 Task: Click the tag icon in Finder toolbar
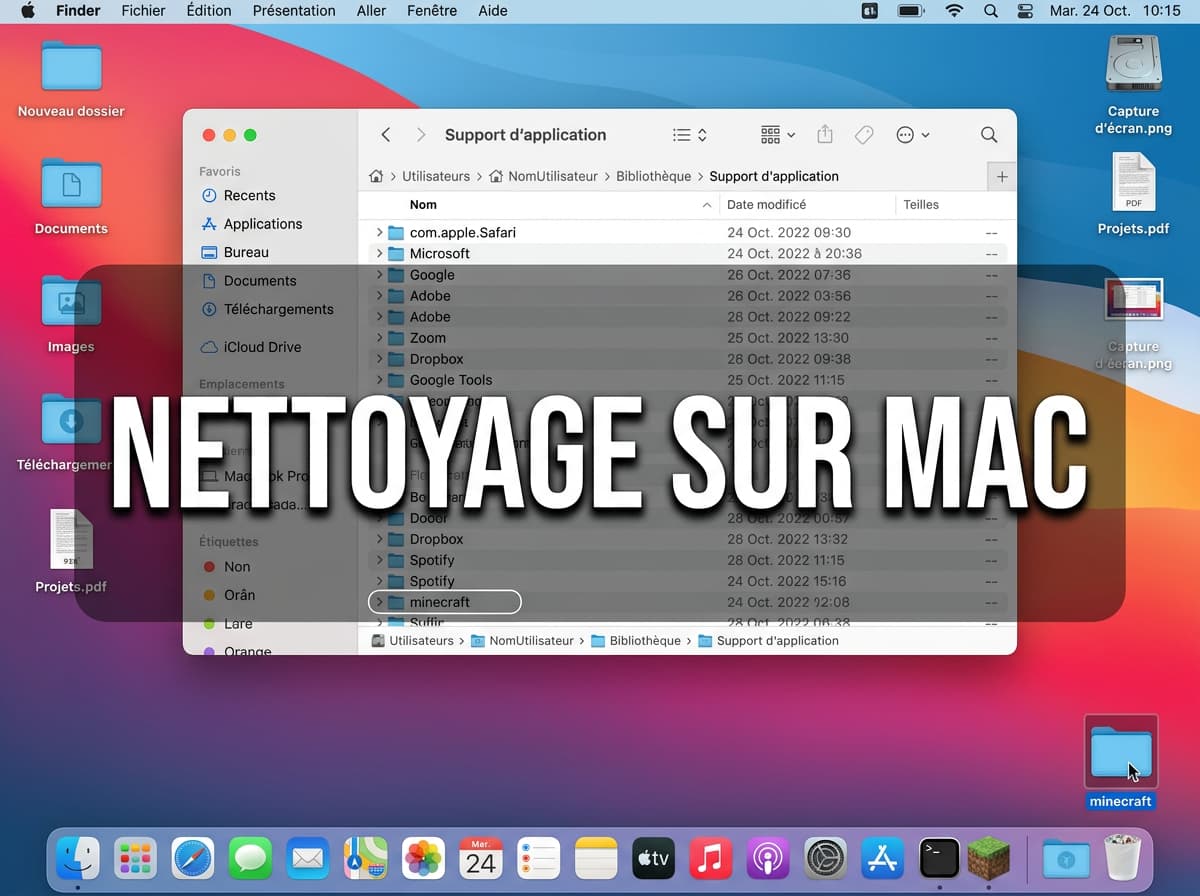point(864,135)
